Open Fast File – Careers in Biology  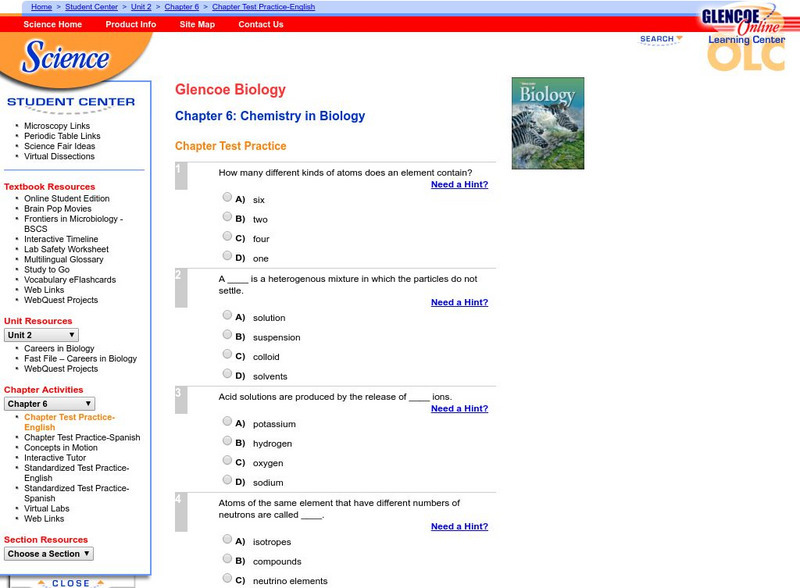tap(81, 358)
